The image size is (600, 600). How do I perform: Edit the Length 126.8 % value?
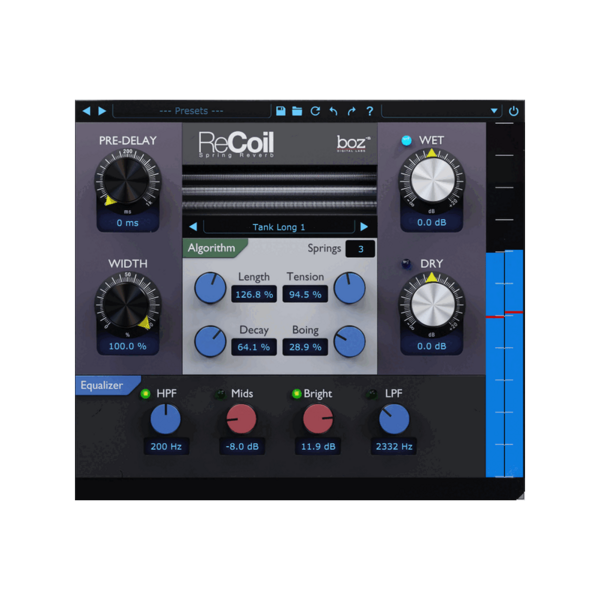(254, 294)
